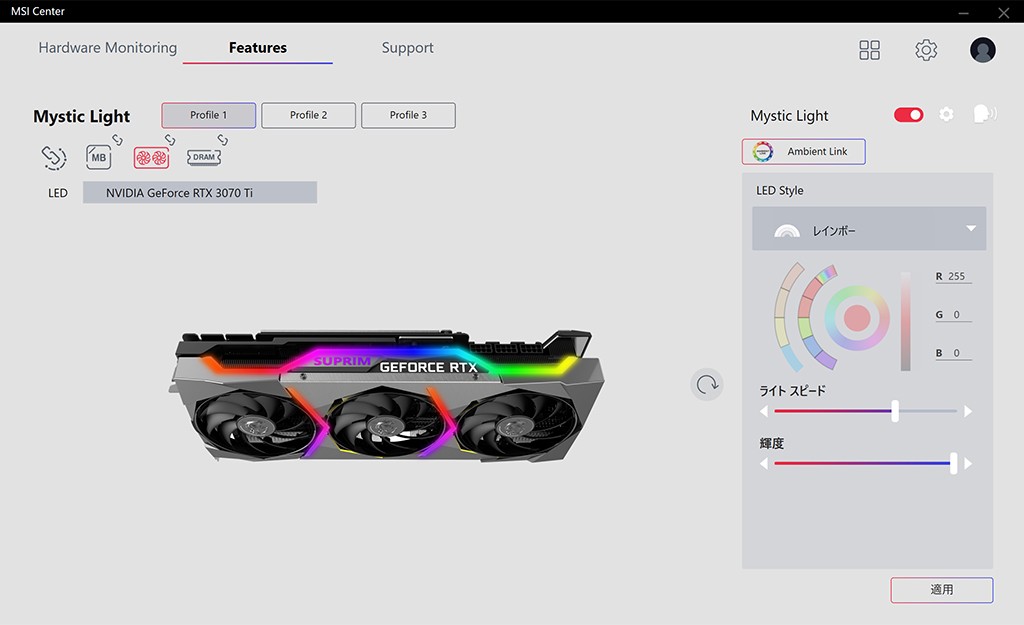Select the graphics card device icon
The image size is (1024, 625).
tap(151, 157)
